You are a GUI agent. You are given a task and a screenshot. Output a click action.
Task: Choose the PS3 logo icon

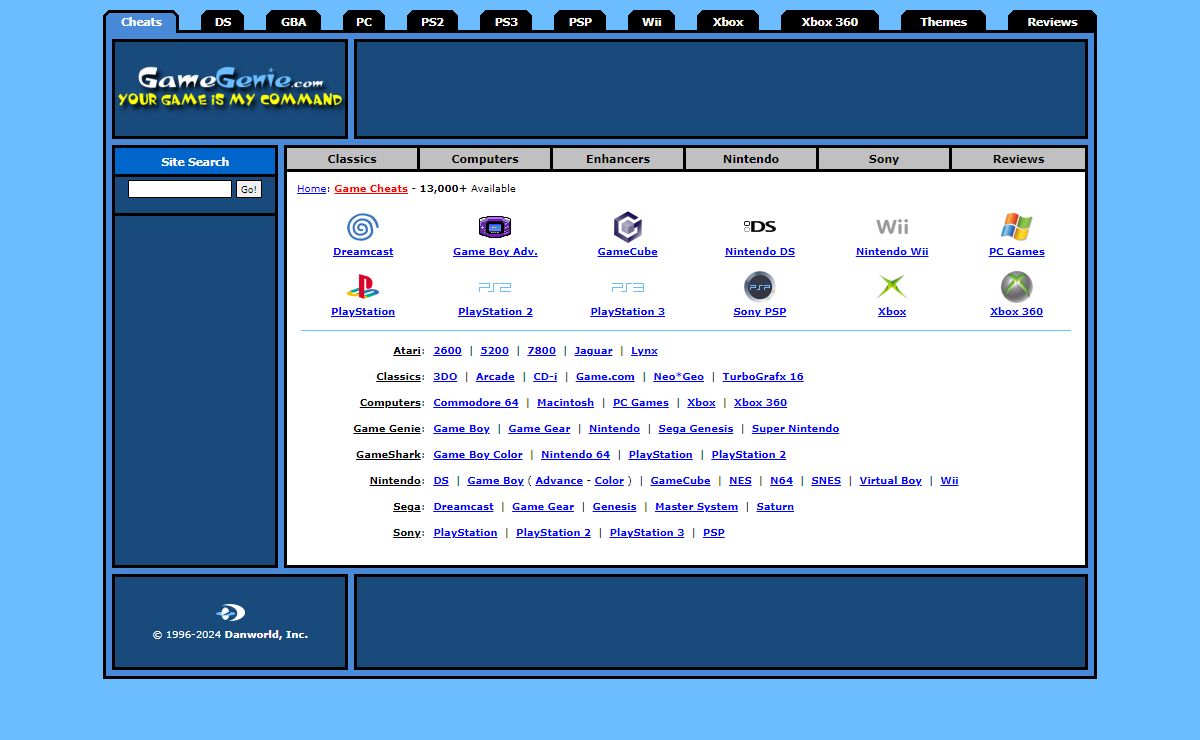tap(627, 287)
